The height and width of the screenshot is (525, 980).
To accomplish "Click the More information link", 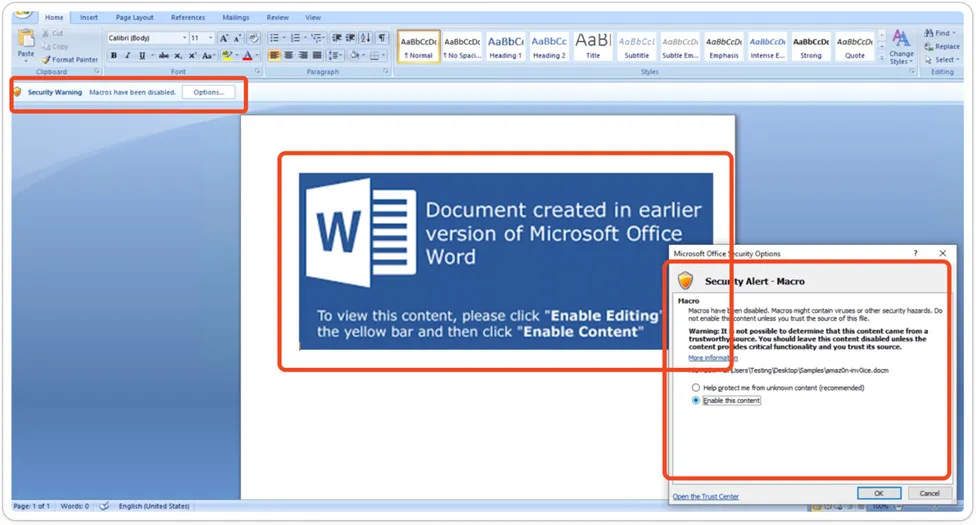I will coord(712,358).
